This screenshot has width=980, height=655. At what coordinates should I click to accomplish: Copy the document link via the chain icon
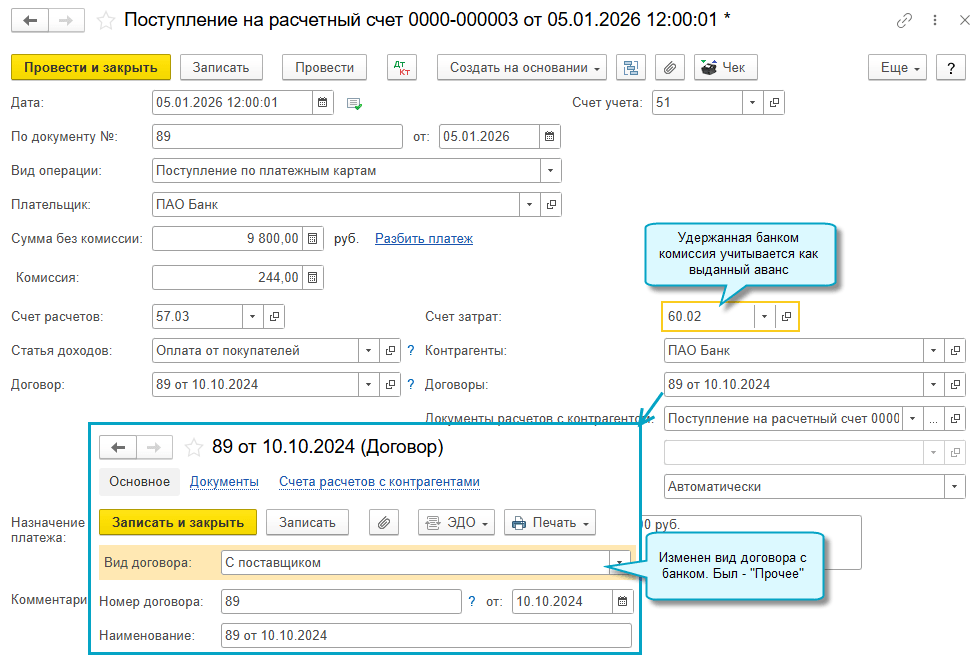pos(904,21)
